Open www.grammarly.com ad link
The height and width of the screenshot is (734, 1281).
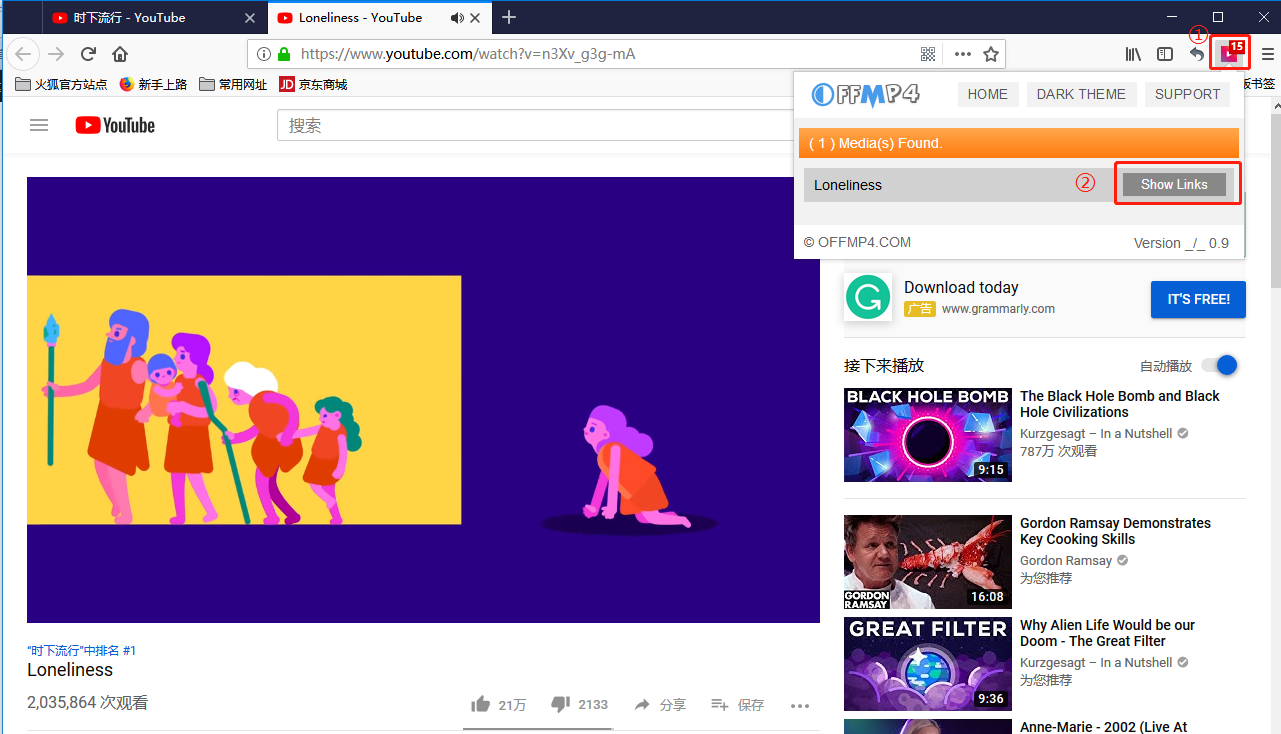998,309
